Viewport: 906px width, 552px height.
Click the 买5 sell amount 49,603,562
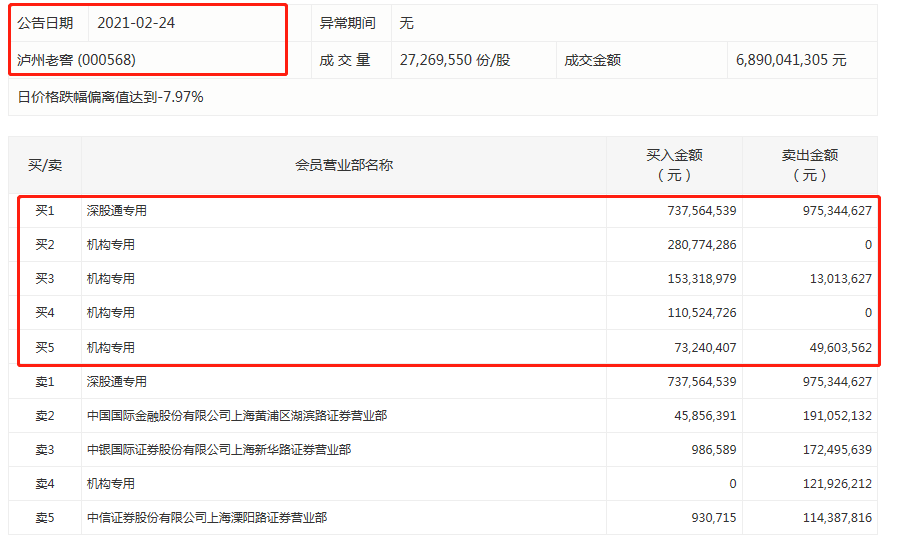click(x=830, y=347)
